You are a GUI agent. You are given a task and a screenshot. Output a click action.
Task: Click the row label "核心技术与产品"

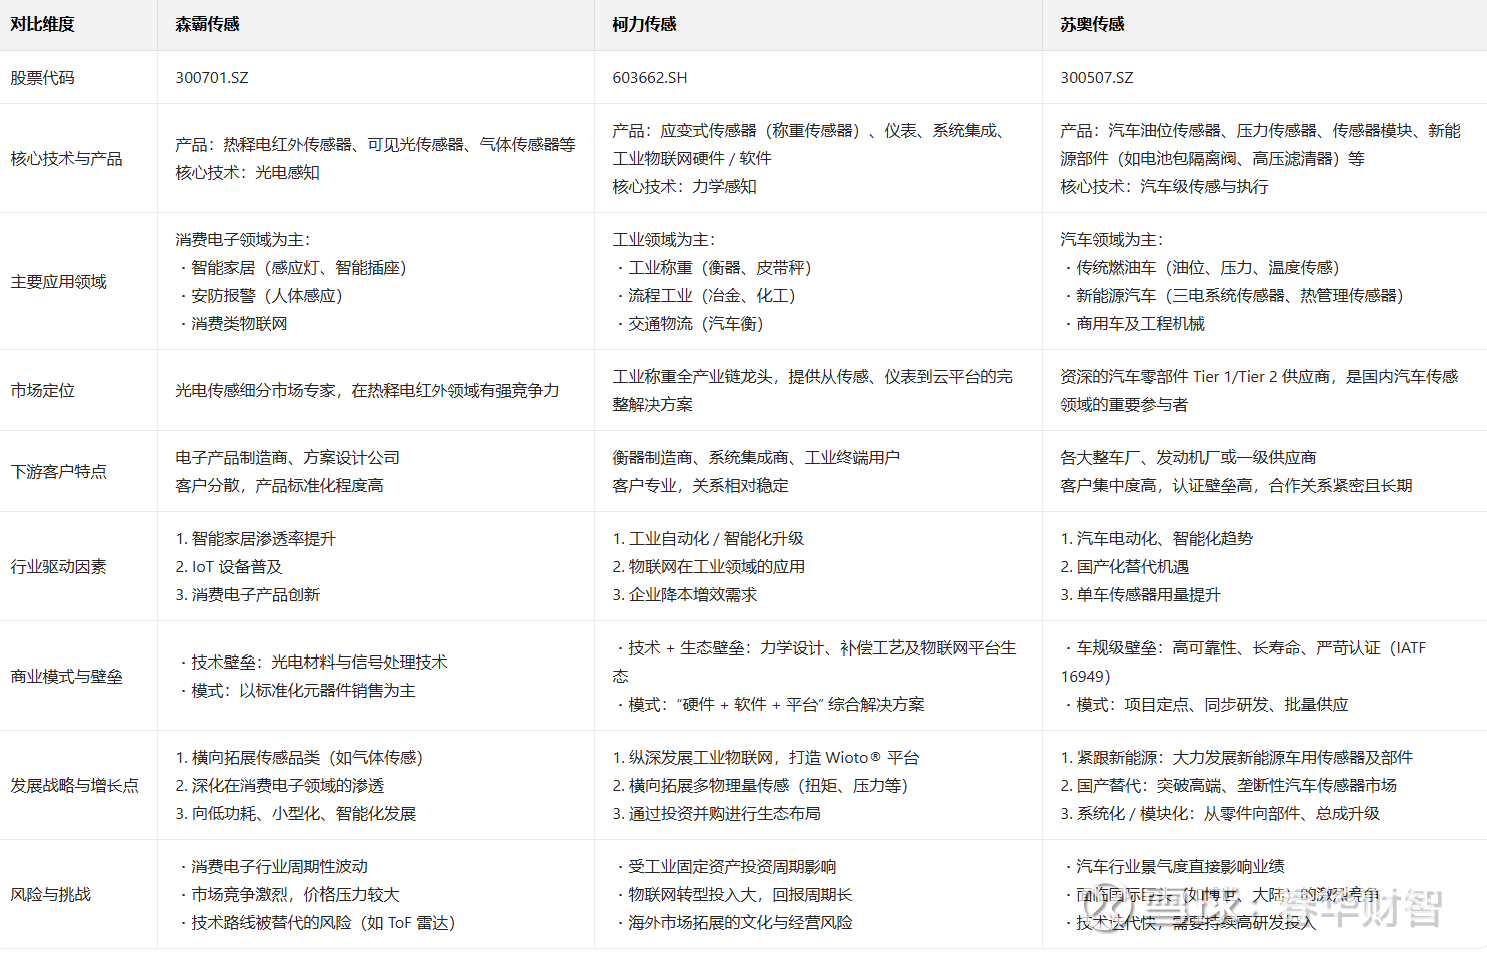(x=67, y=159)
